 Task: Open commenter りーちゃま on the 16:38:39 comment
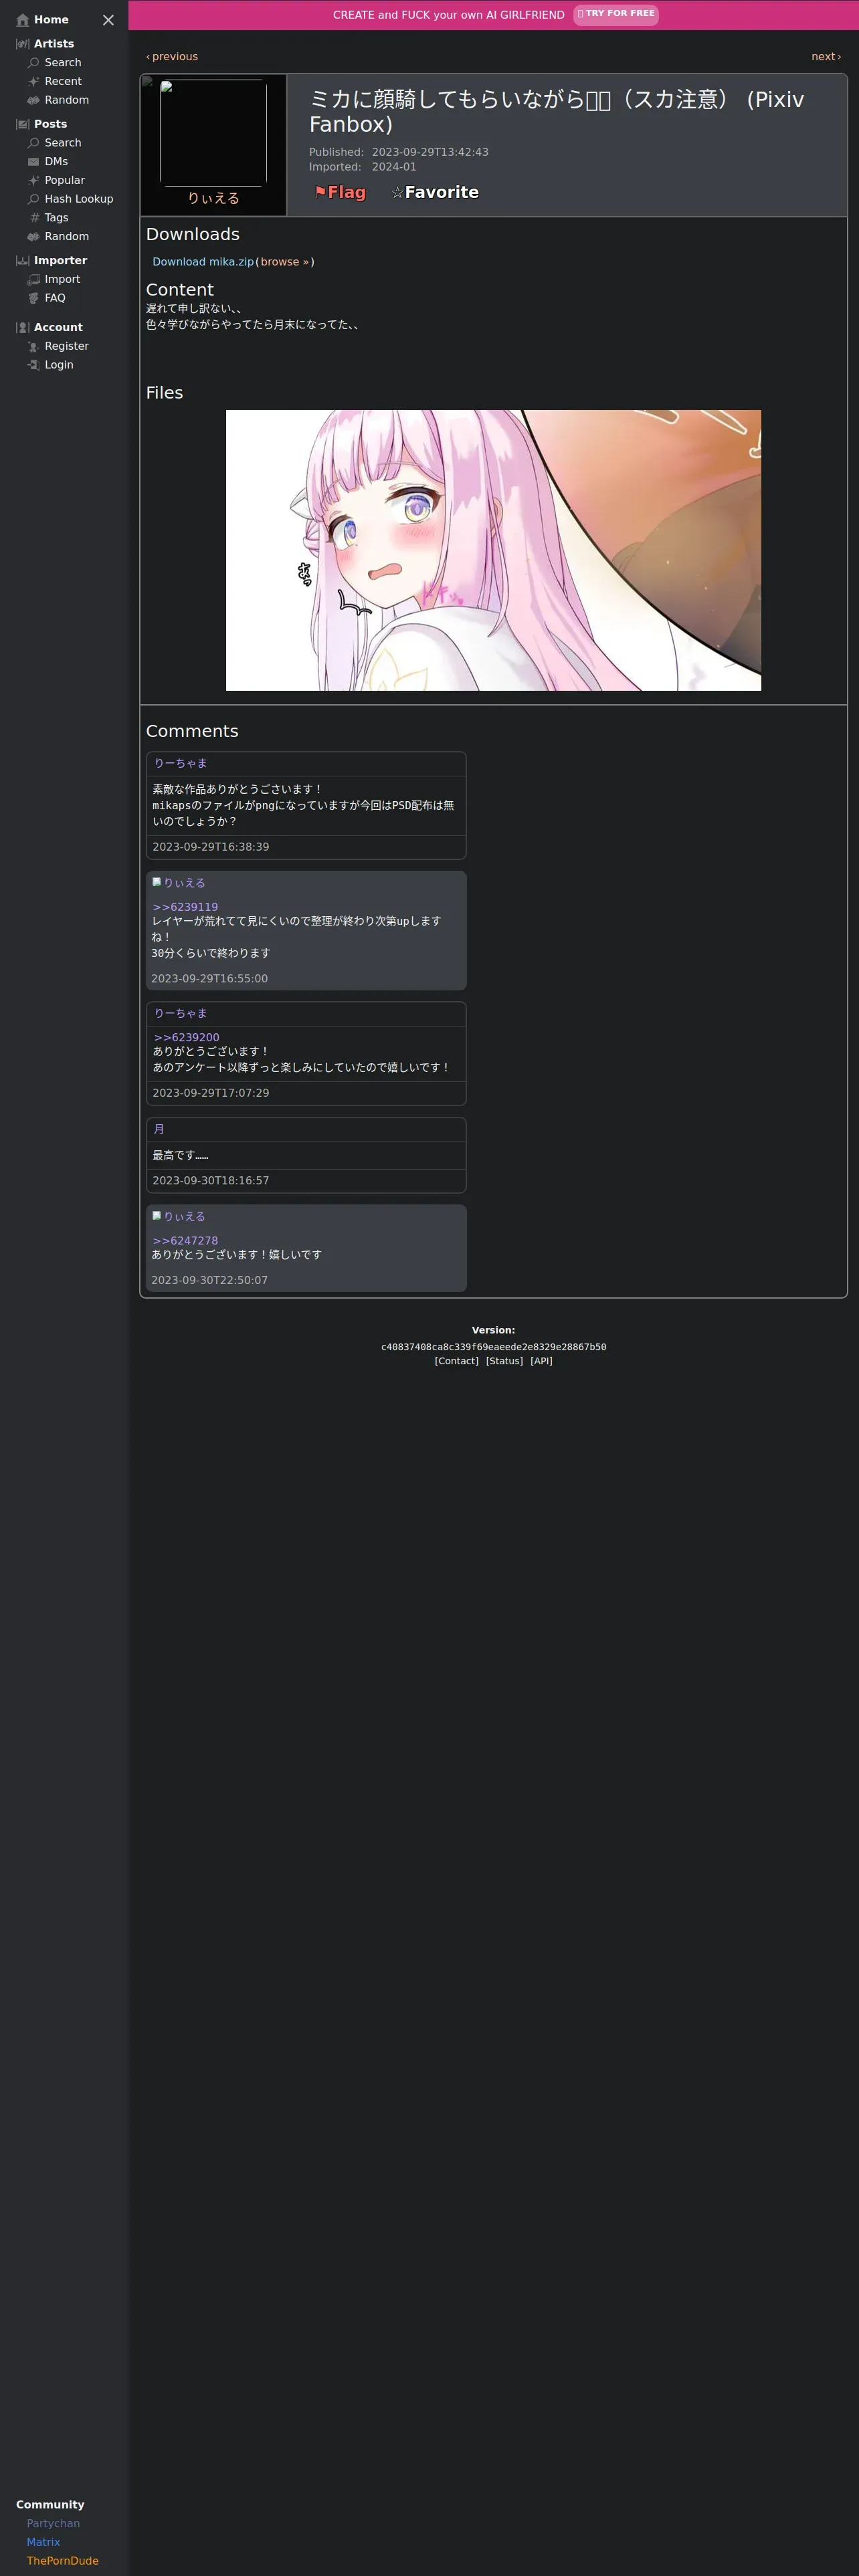pyautogui.click(x=180, y=763)
